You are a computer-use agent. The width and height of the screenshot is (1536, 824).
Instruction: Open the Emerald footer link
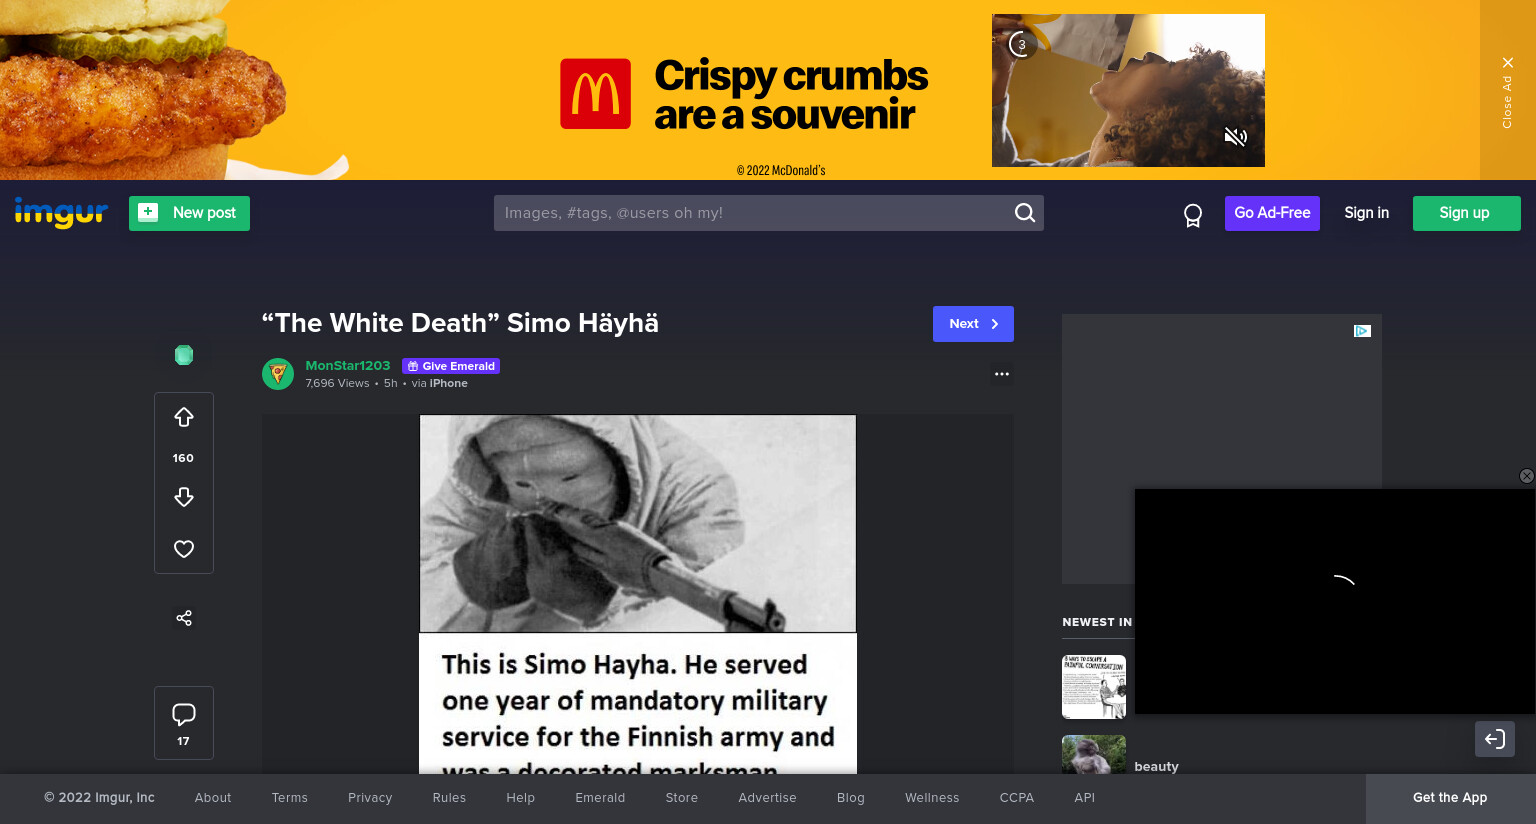600,798
